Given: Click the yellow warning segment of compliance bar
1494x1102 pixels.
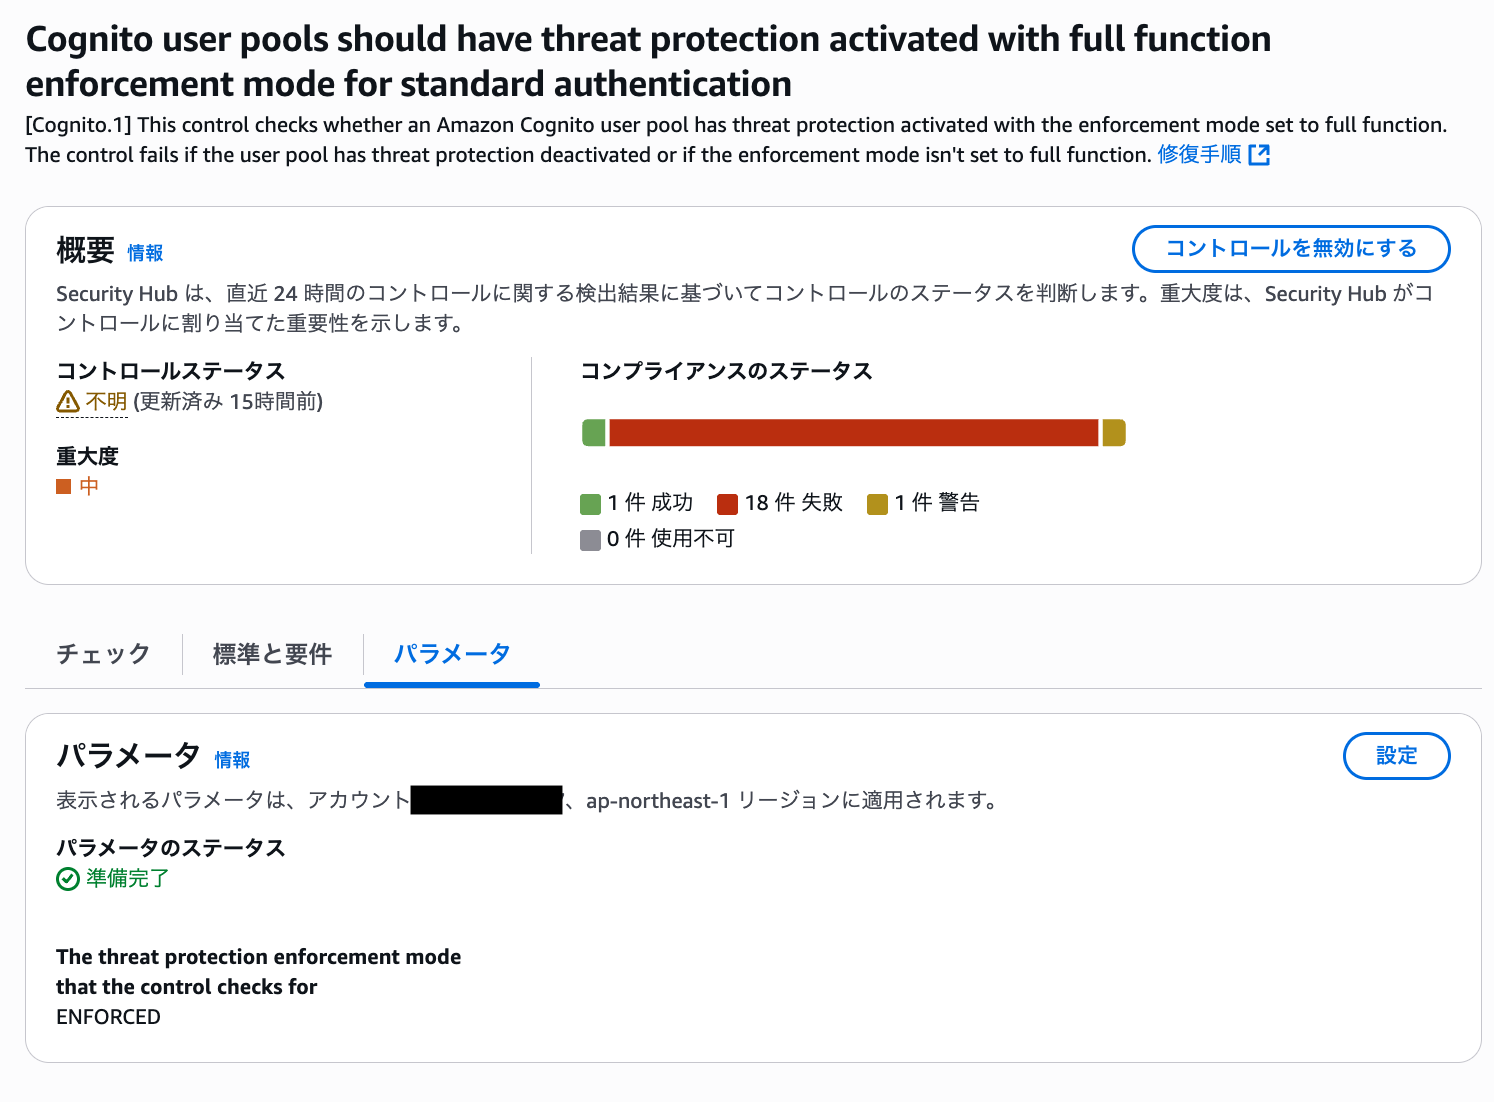Looking at the screenshot, I should 1114,433.
